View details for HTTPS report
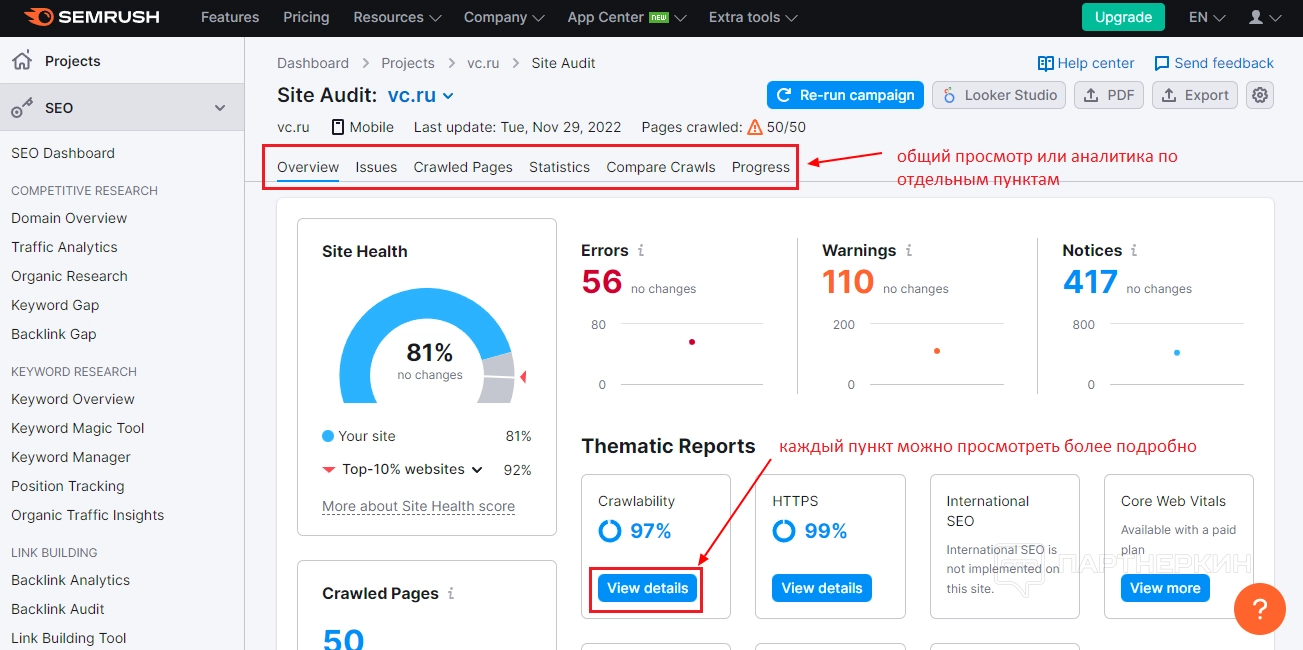The width and height of the screenshot is (1303, 650). pyautogui.click(x=822, y=588)
